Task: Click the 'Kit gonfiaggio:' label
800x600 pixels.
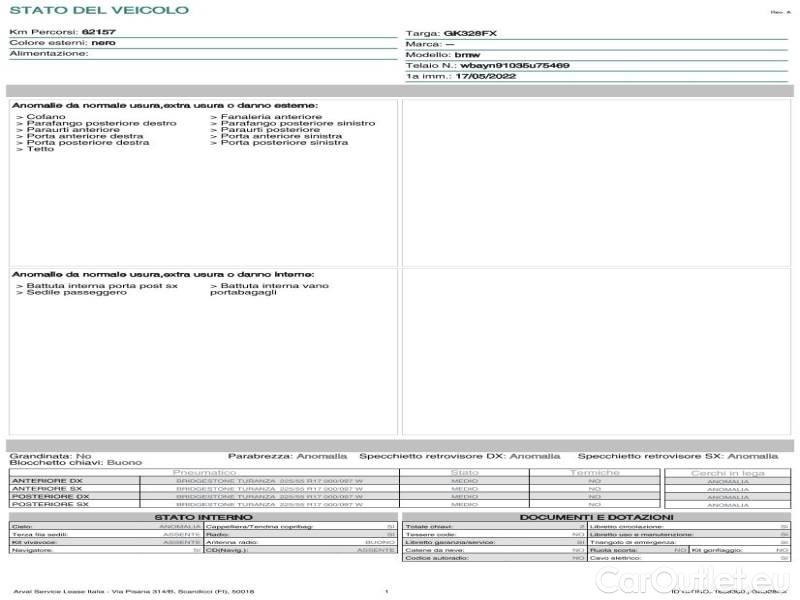Action: click(x=717, y=551)
